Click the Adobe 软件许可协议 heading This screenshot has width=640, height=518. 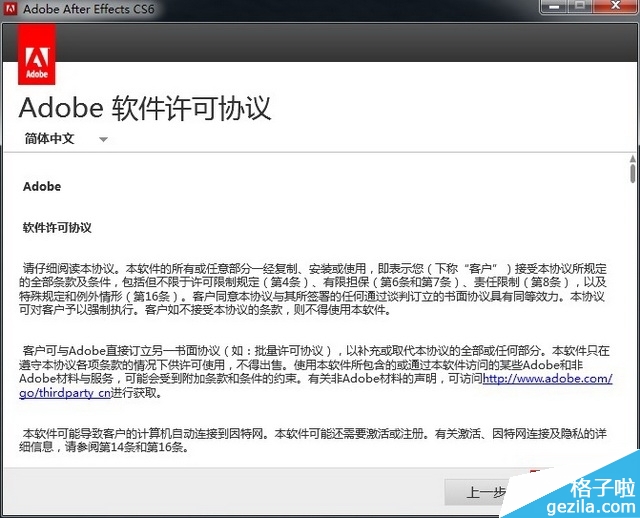click(145, 107)
